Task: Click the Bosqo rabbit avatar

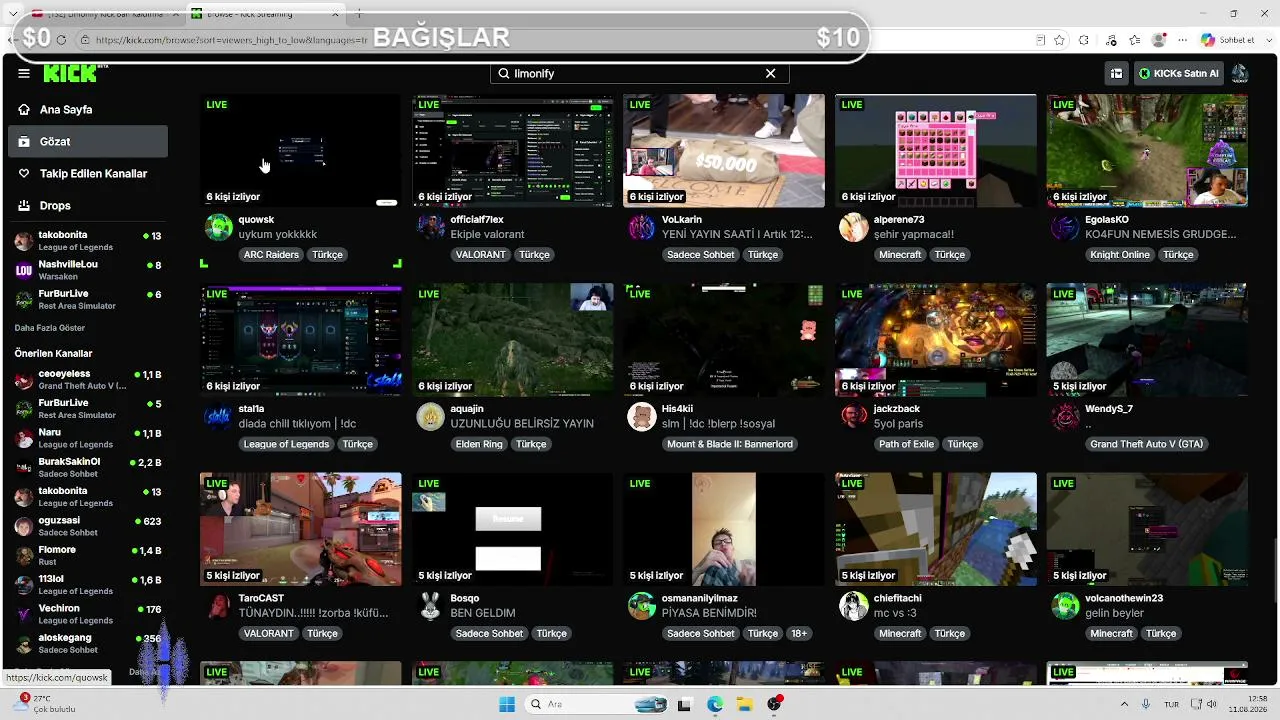Action: point(431,605)
